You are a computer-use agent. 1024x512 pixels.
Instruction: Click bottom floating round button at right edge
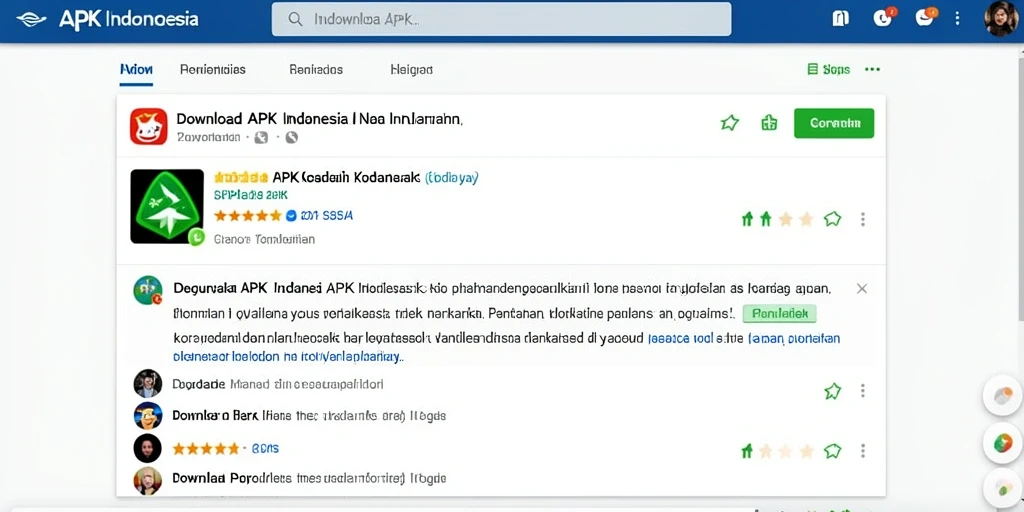pyautogui.click(x=1002, y=490)
